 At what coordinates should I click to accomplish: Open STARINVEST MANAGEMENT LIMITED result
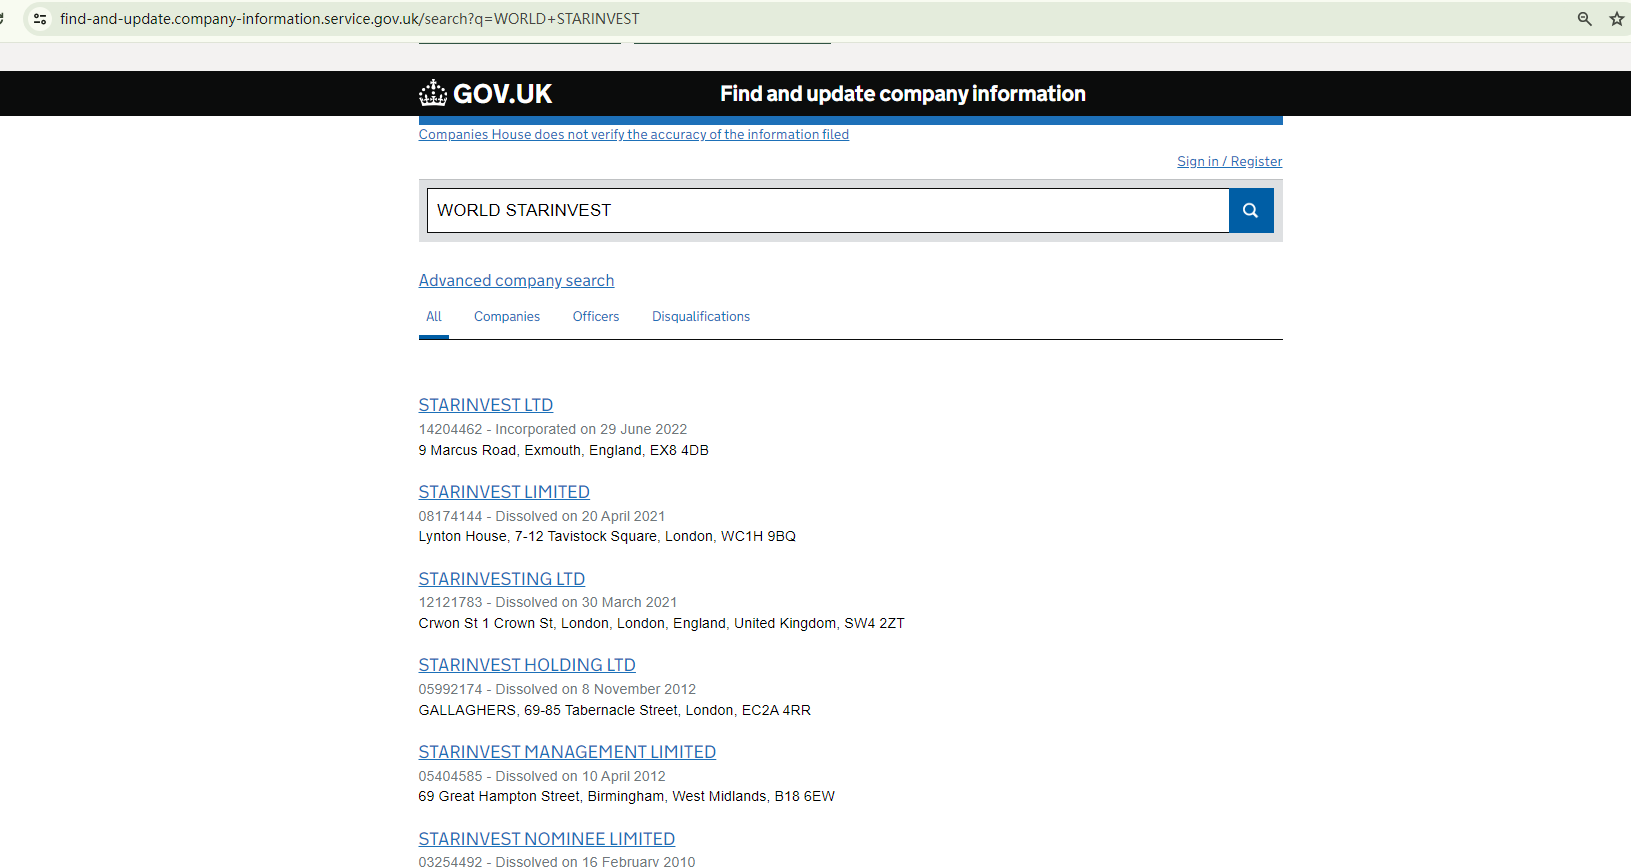click(x=567, y=752)
